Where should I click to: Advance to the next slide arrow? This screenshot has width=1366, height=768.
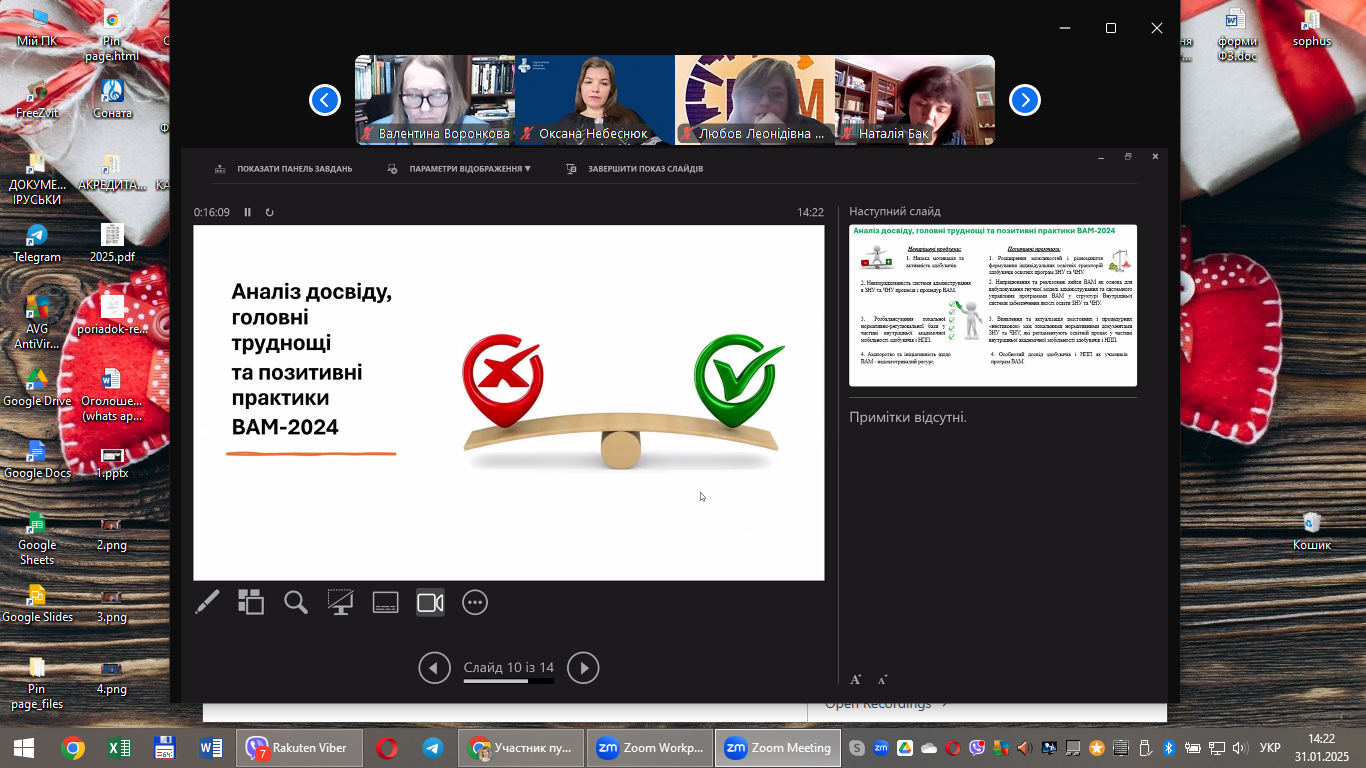point(583,668)
